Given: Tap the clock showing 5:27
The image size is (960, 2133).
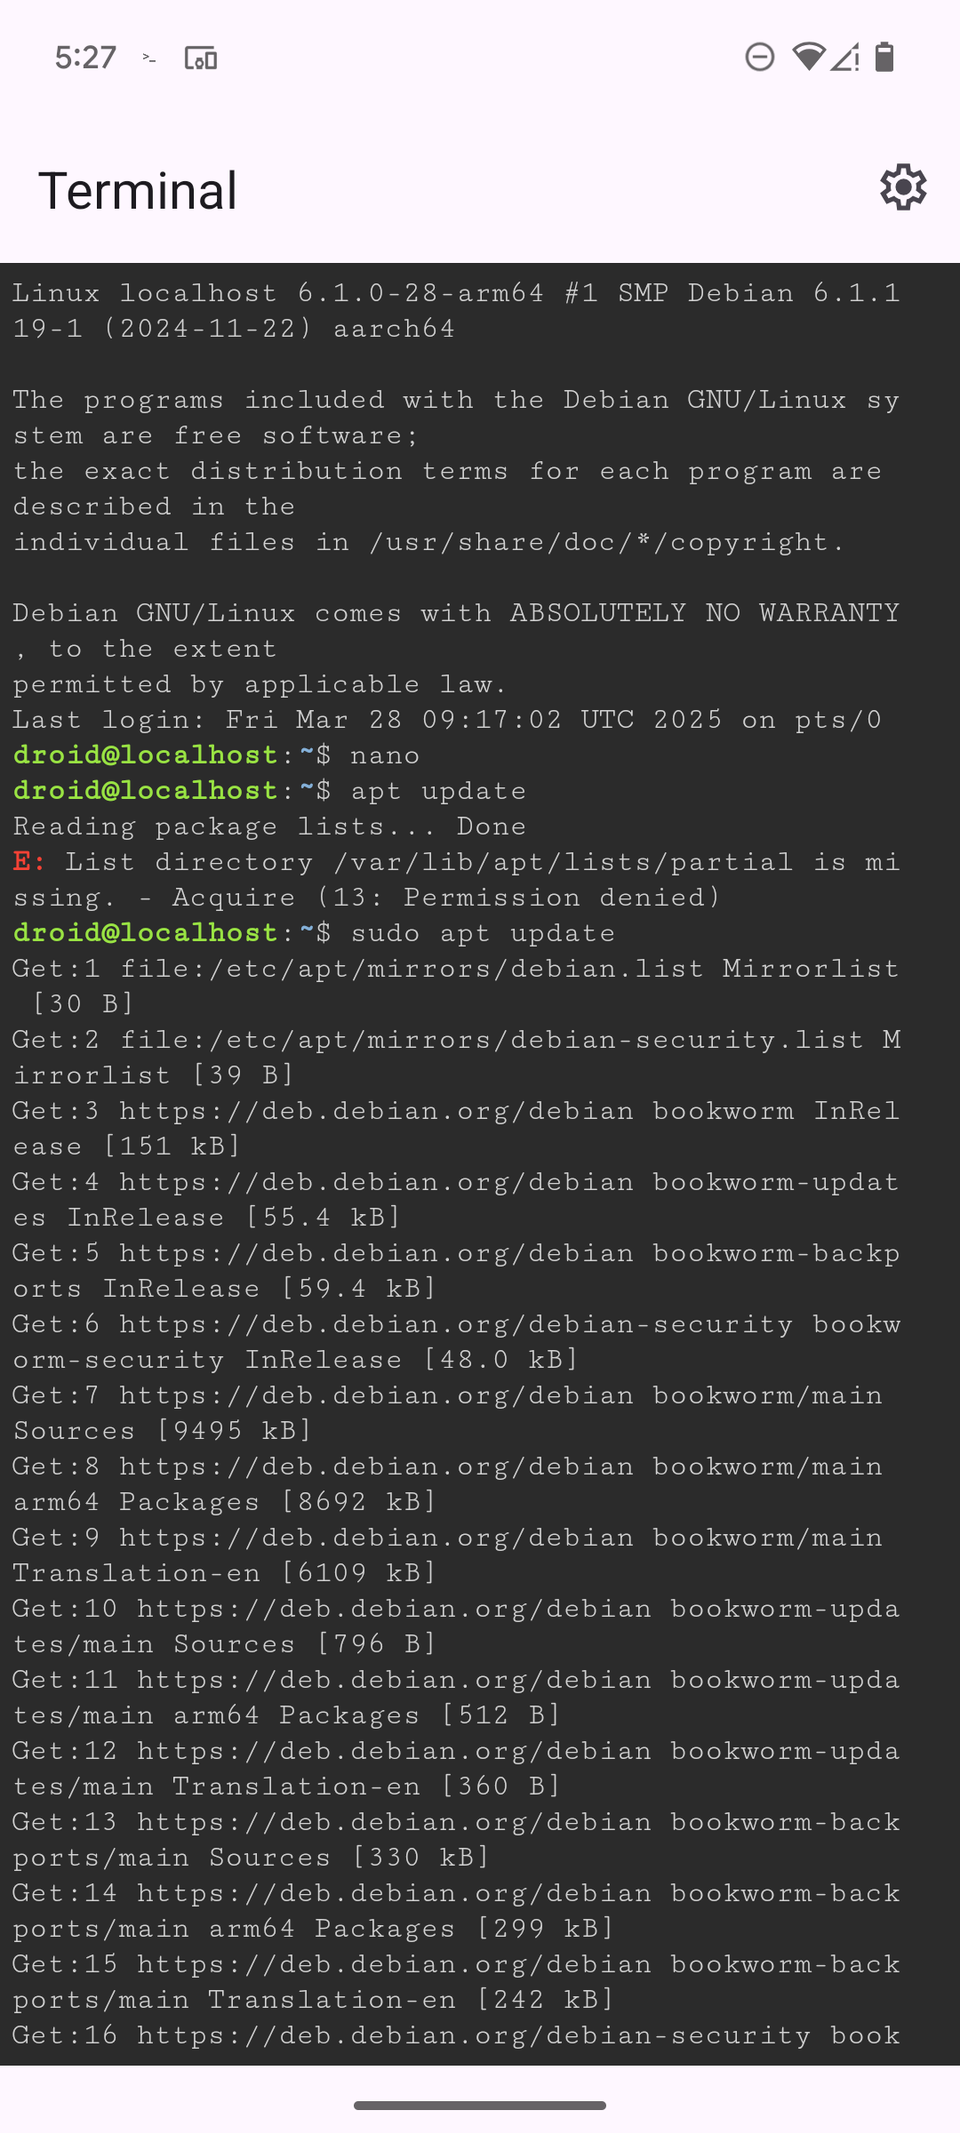Looking at the screenshot, I should point(85,58).
